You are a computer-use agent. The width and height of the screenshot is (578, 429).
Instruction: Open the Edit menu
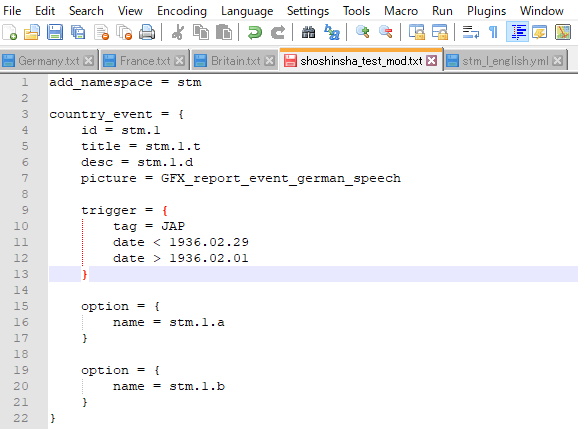point(45,11)
